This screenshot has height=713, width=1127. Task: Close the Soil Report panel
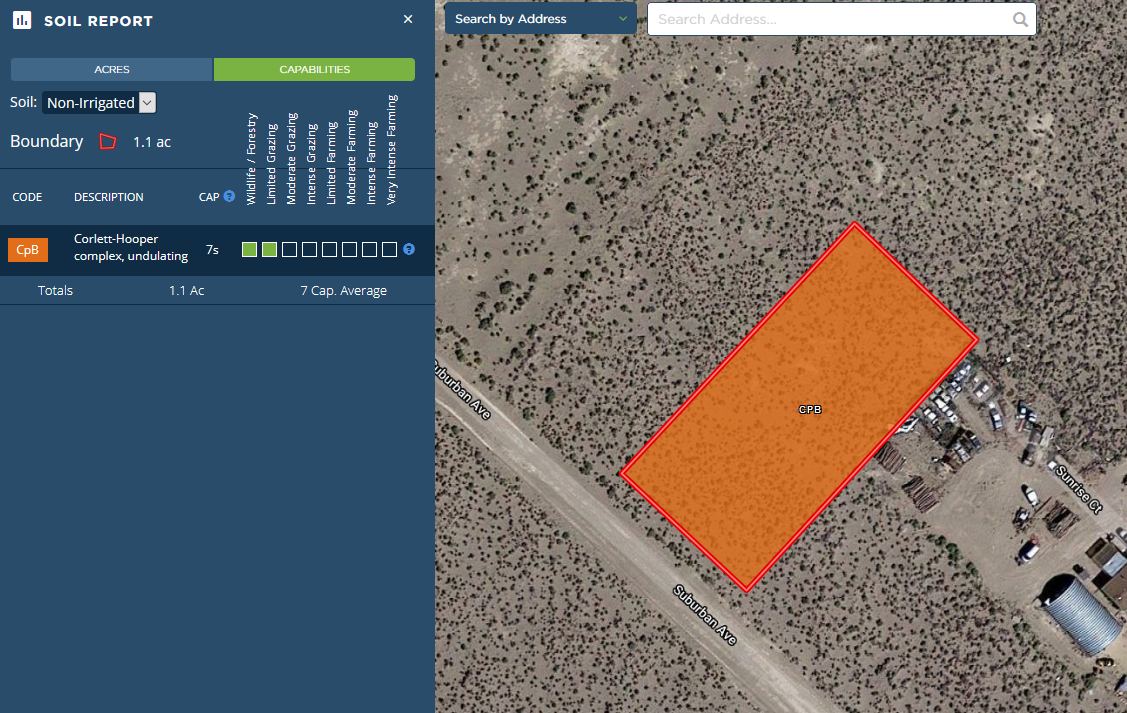pos(407,19)
